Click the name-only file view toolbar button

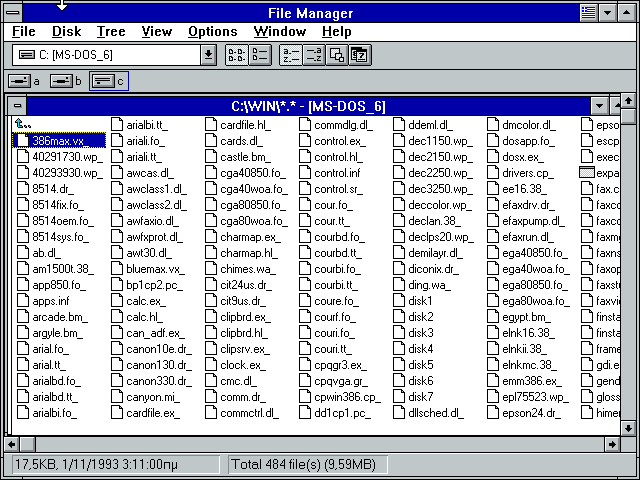[x=237, y=55]
